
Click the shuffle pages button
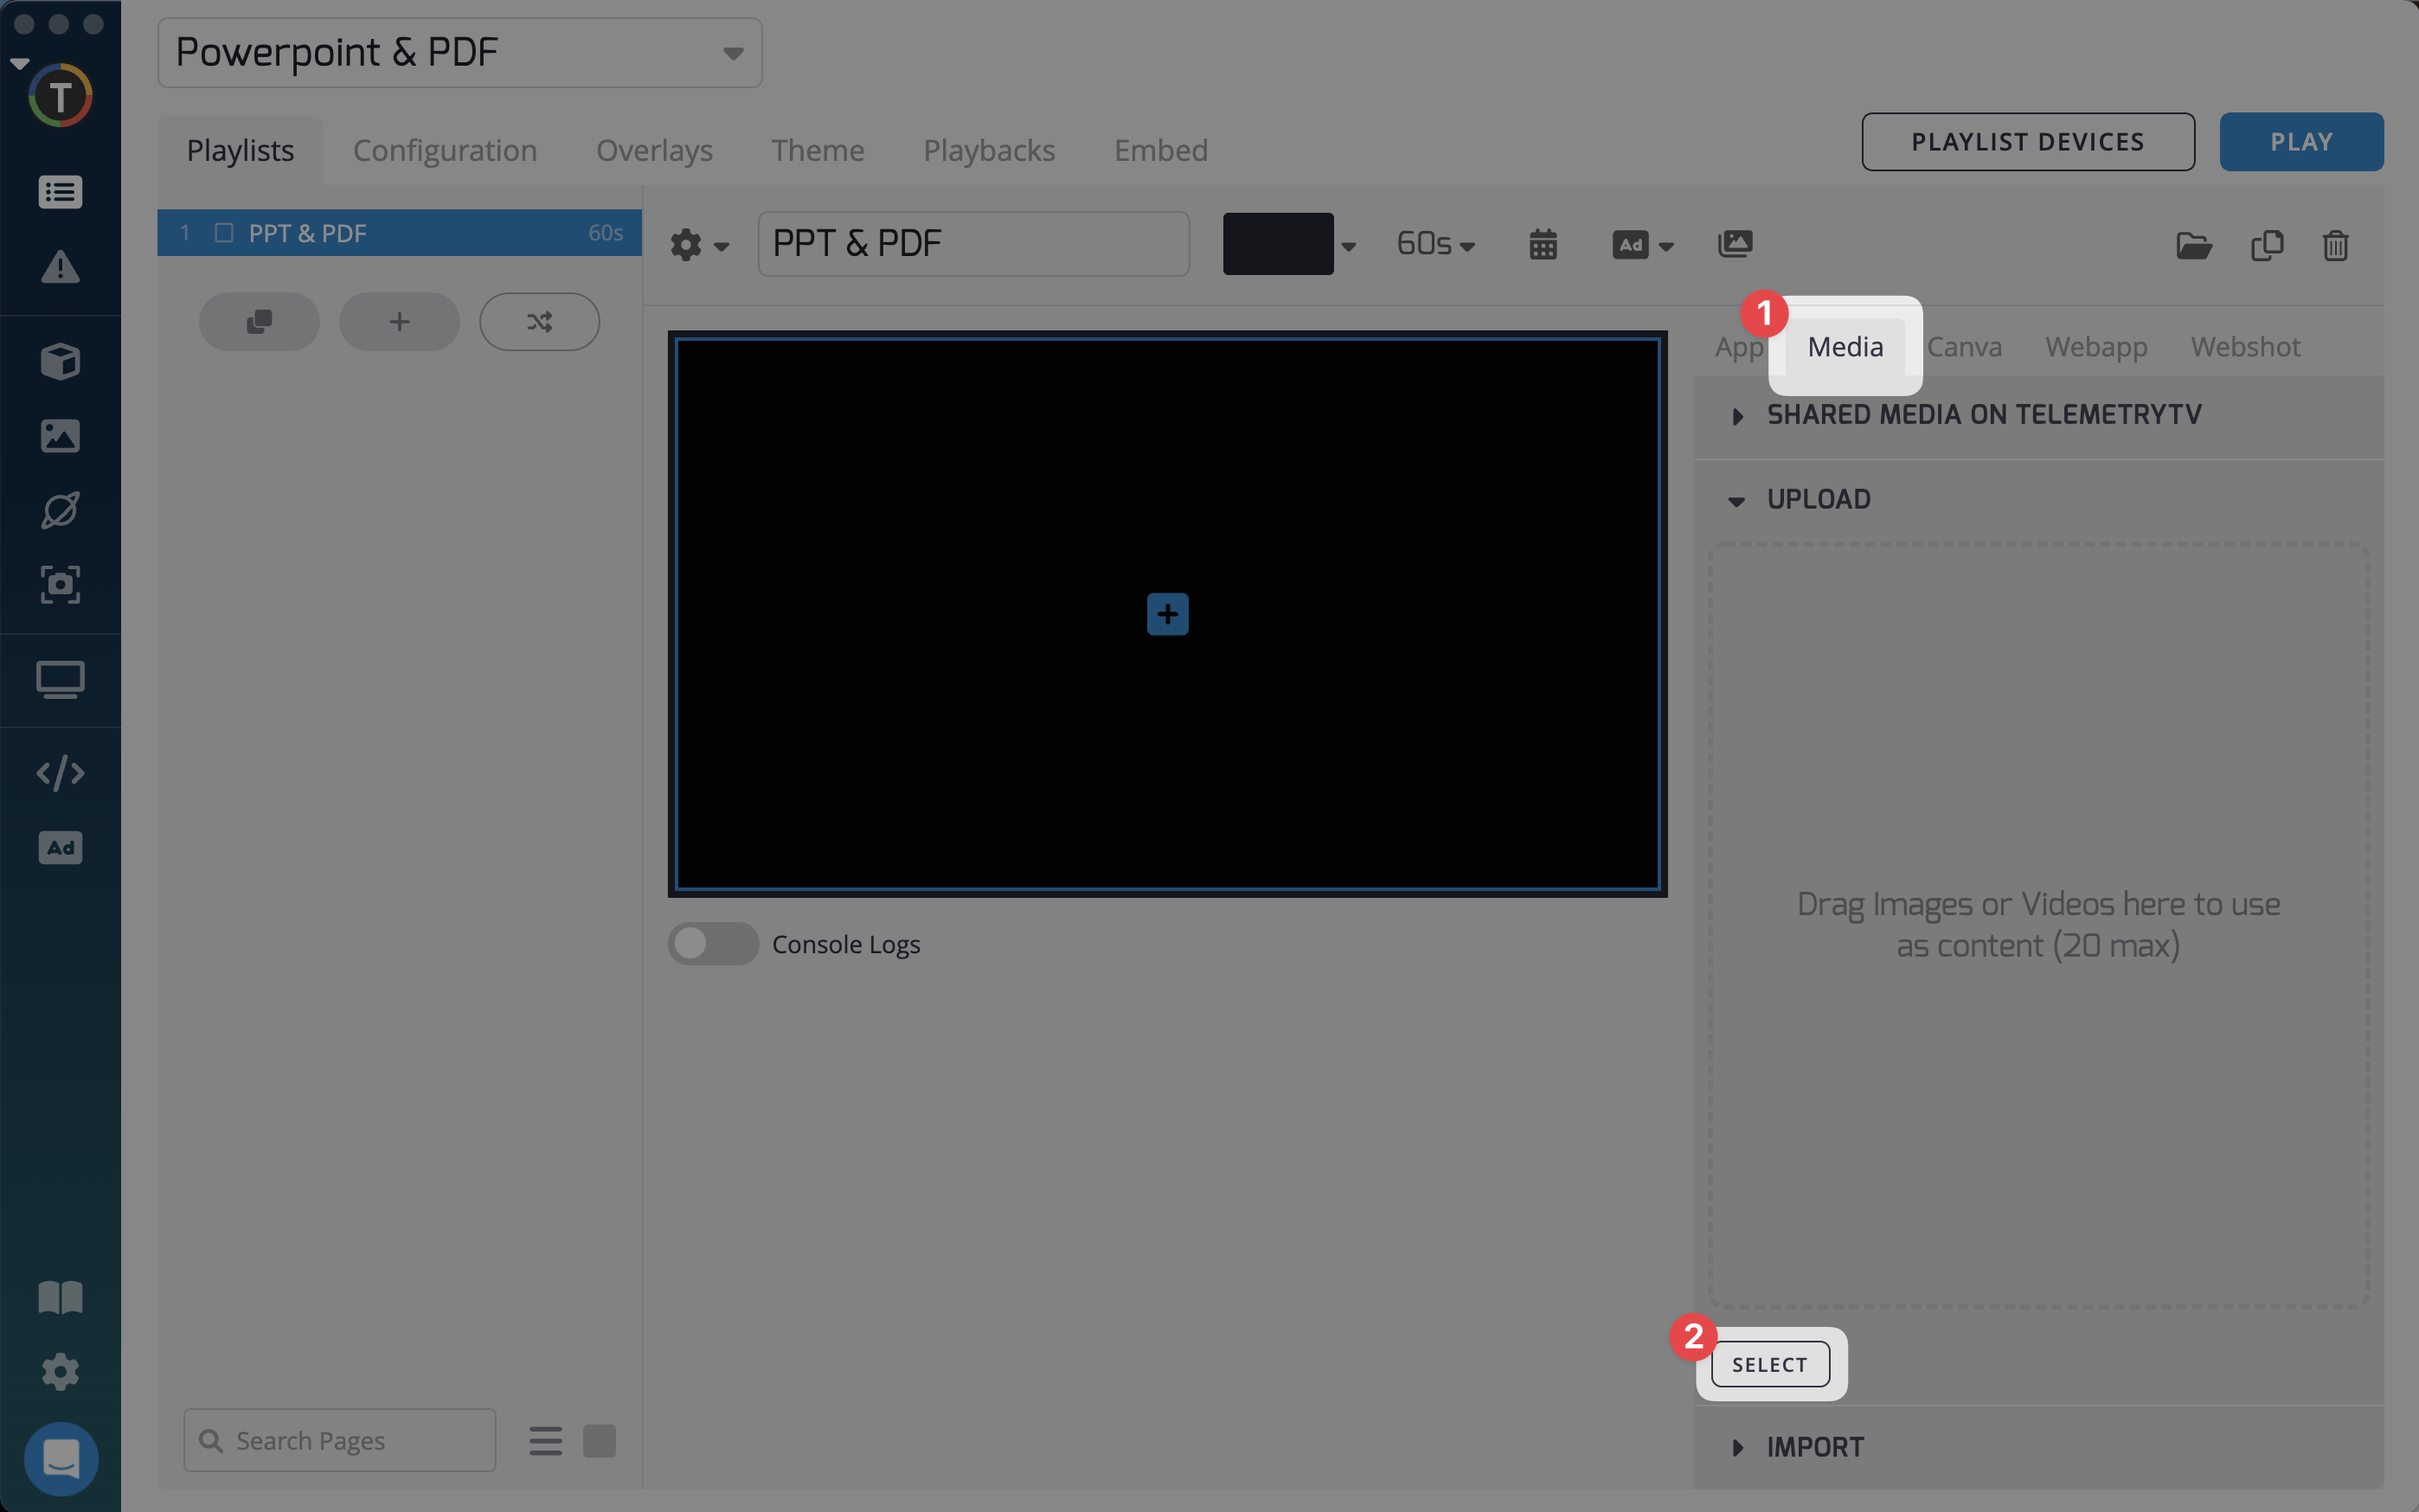(539, 322)
